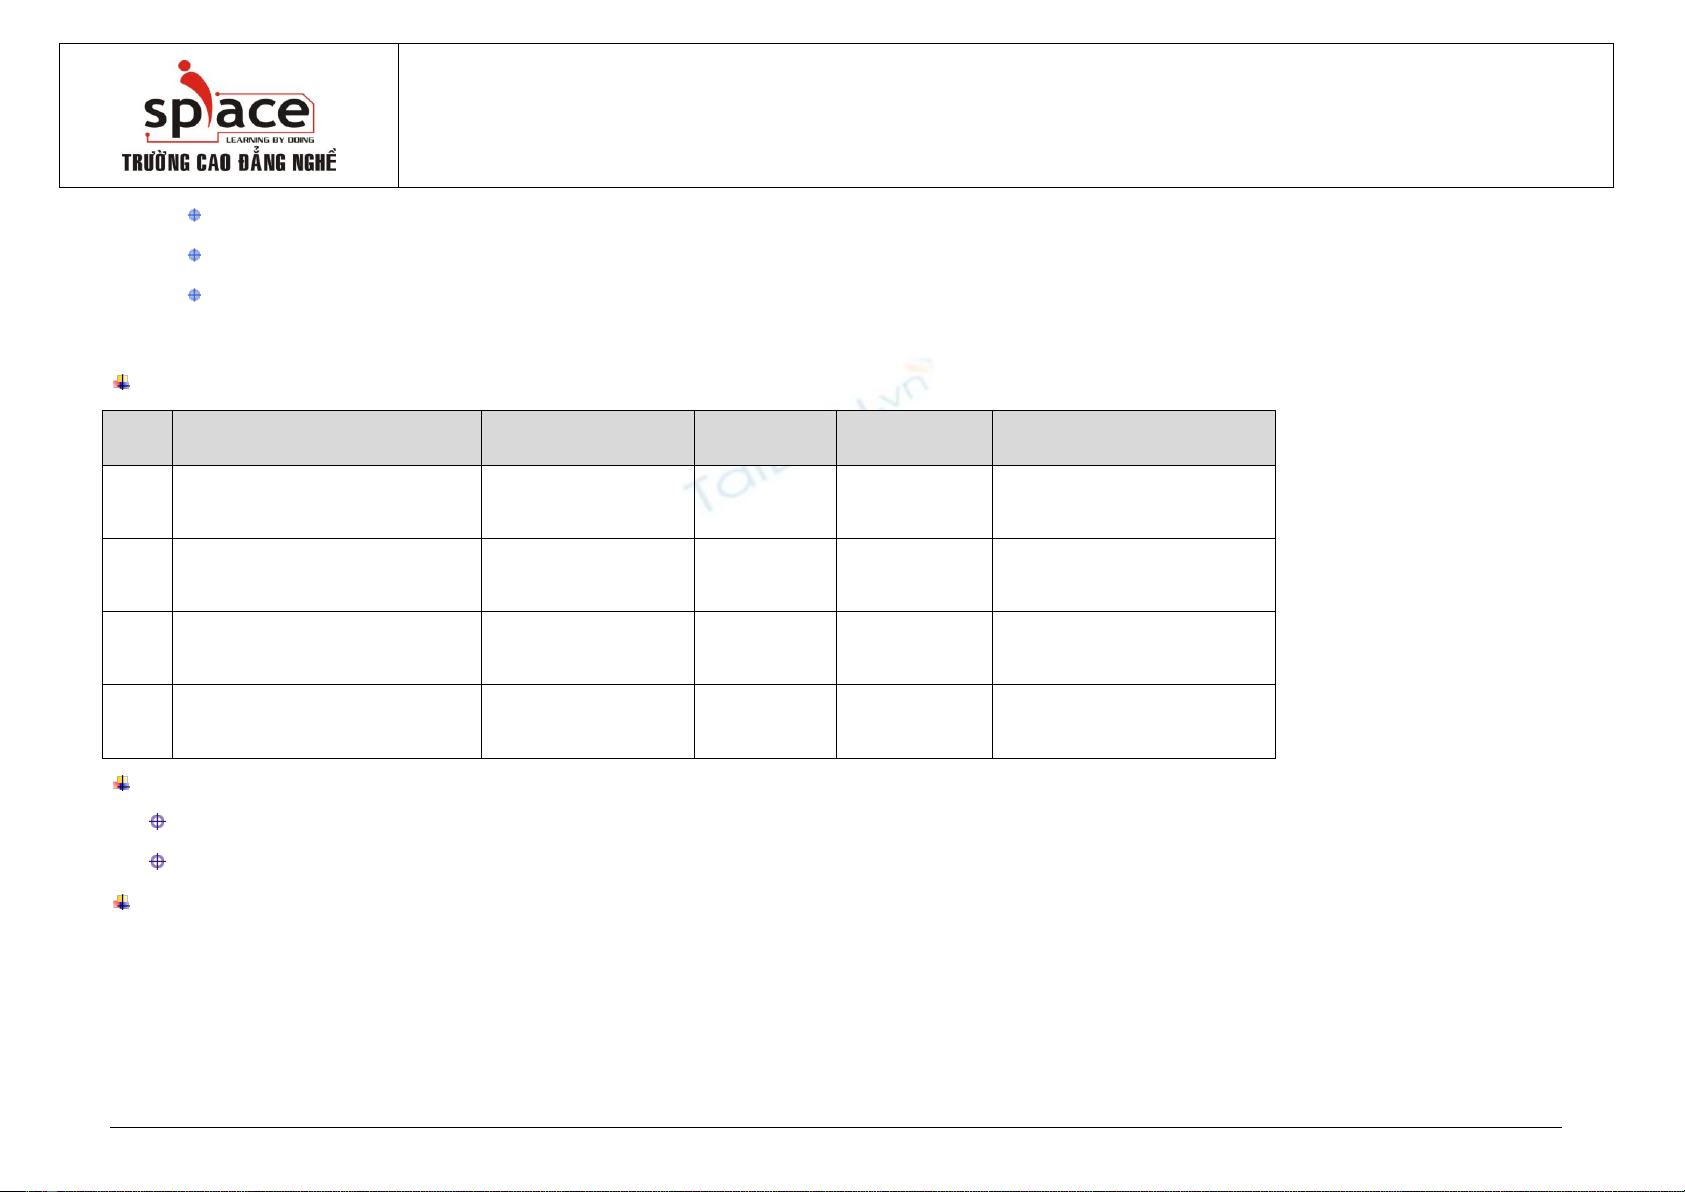The height and width of the screenshot is (1192, 1685).
Task: Click the 'TRƯỜNG CAO ĐẲNG NGHỀ' text under the logo
Action: (x=229, y=162)
